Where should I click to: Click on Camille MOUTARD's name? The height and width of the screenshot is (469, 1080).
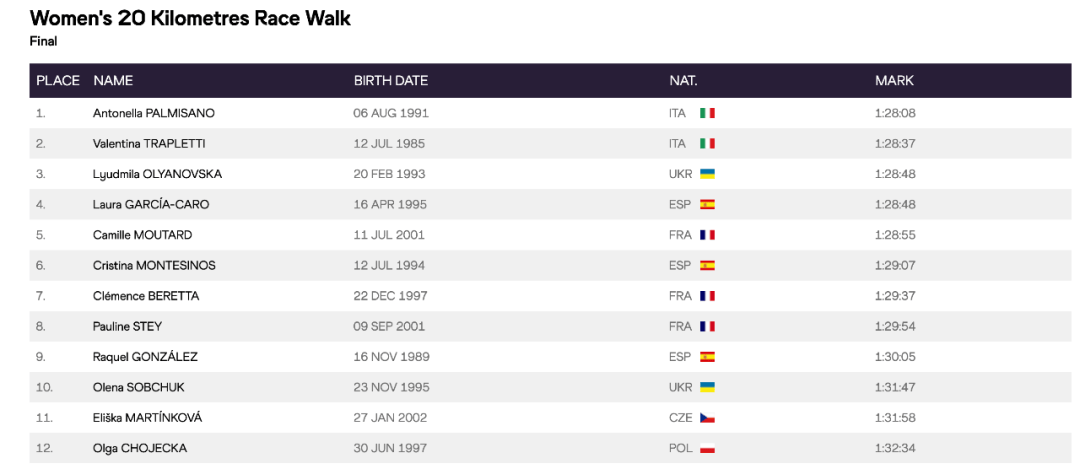coord(142,235)
